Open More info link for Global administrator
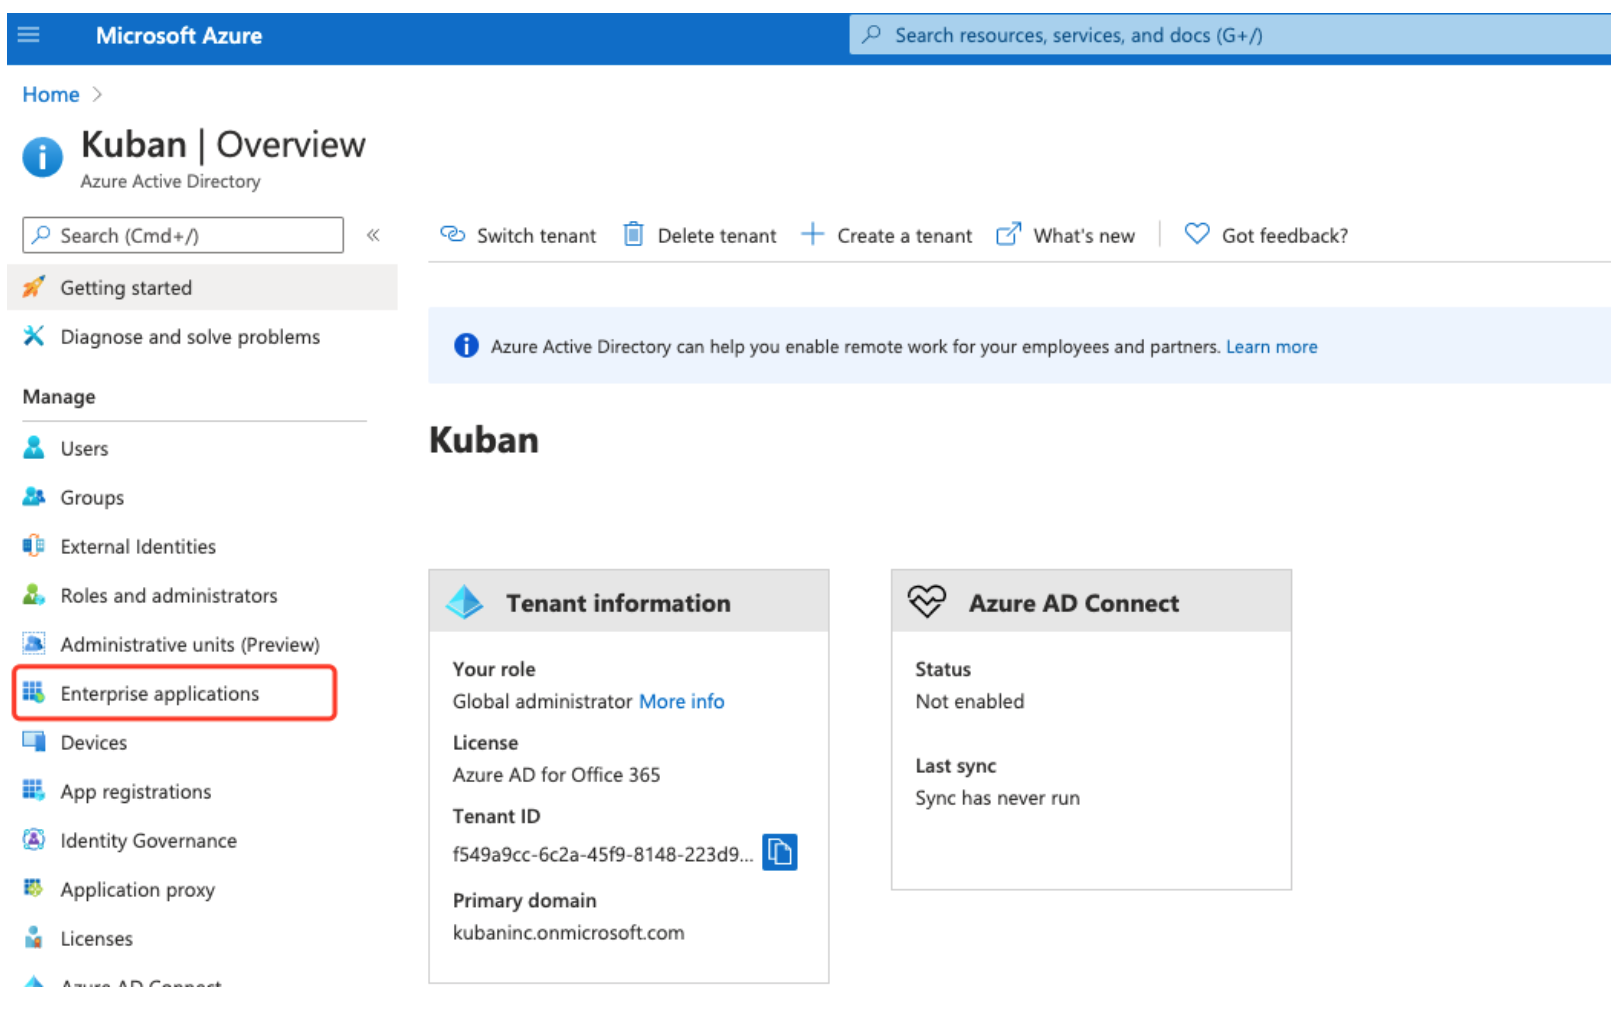 tap(682, 702)
